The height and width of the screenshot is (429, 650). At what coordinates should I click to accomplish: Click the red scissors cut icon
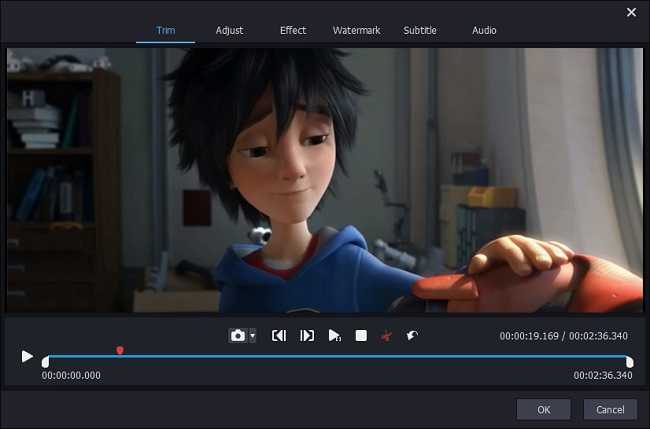(x=386, y=336)
